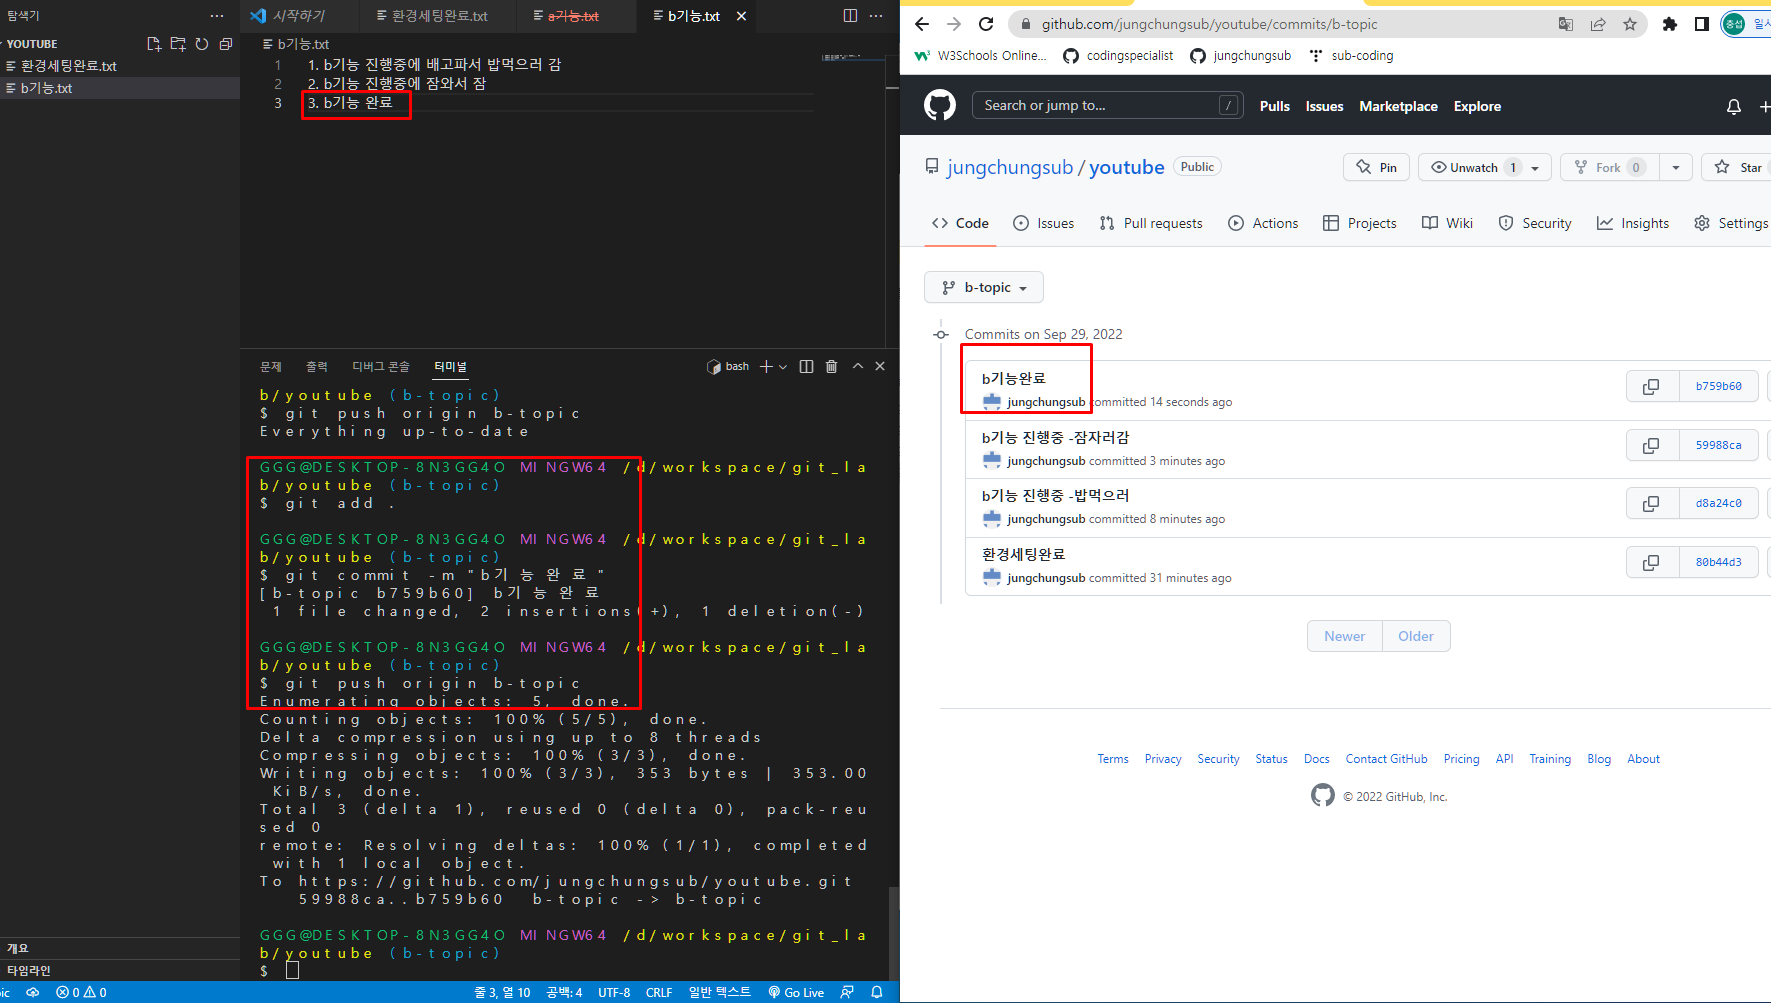The height and width of the screenshot is (1003, 1771).
Task: Collapse all folders in explorer
Action: click(226, 44)
